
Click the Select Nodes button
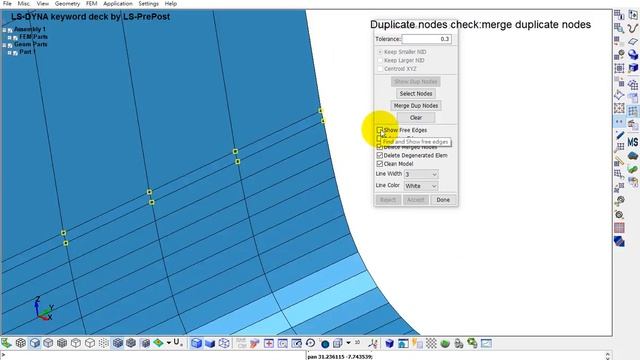[x=416, y=94]
